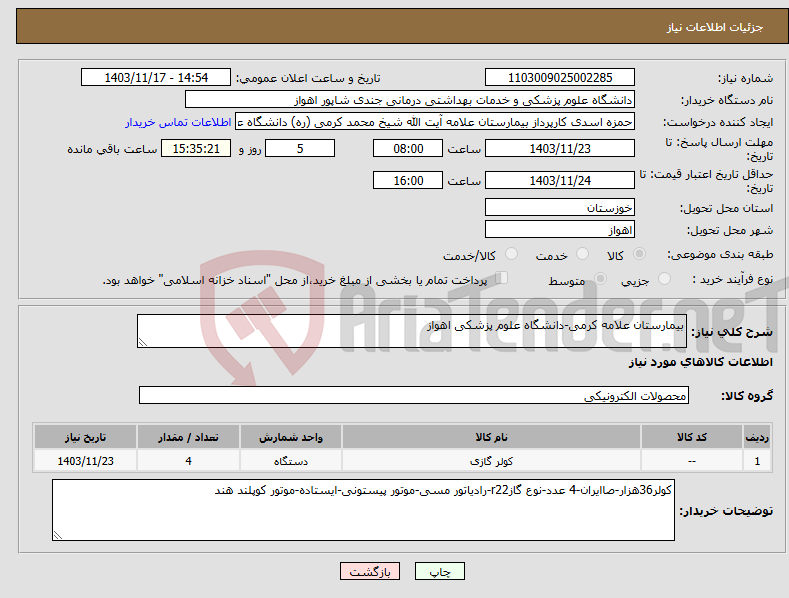Click the شرح کلی نیاز text area
This screenshot has height=598, width=789.
(412, 331)
